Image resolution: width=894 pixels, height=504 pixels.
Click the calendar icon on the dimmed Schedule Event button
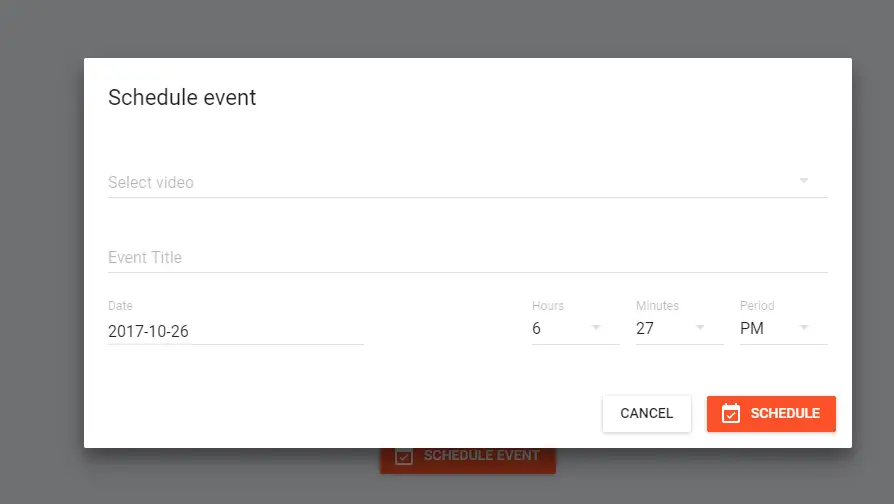click(x=404, y=456)
